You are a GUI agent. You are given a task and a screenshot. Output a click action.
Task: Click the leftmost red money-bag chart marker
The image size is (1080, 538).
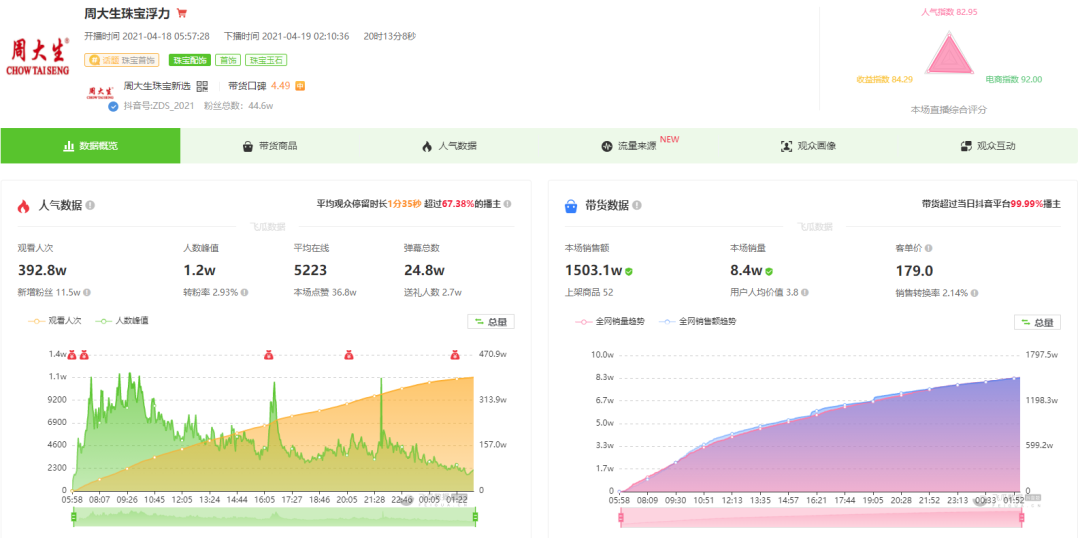[72, 355]
